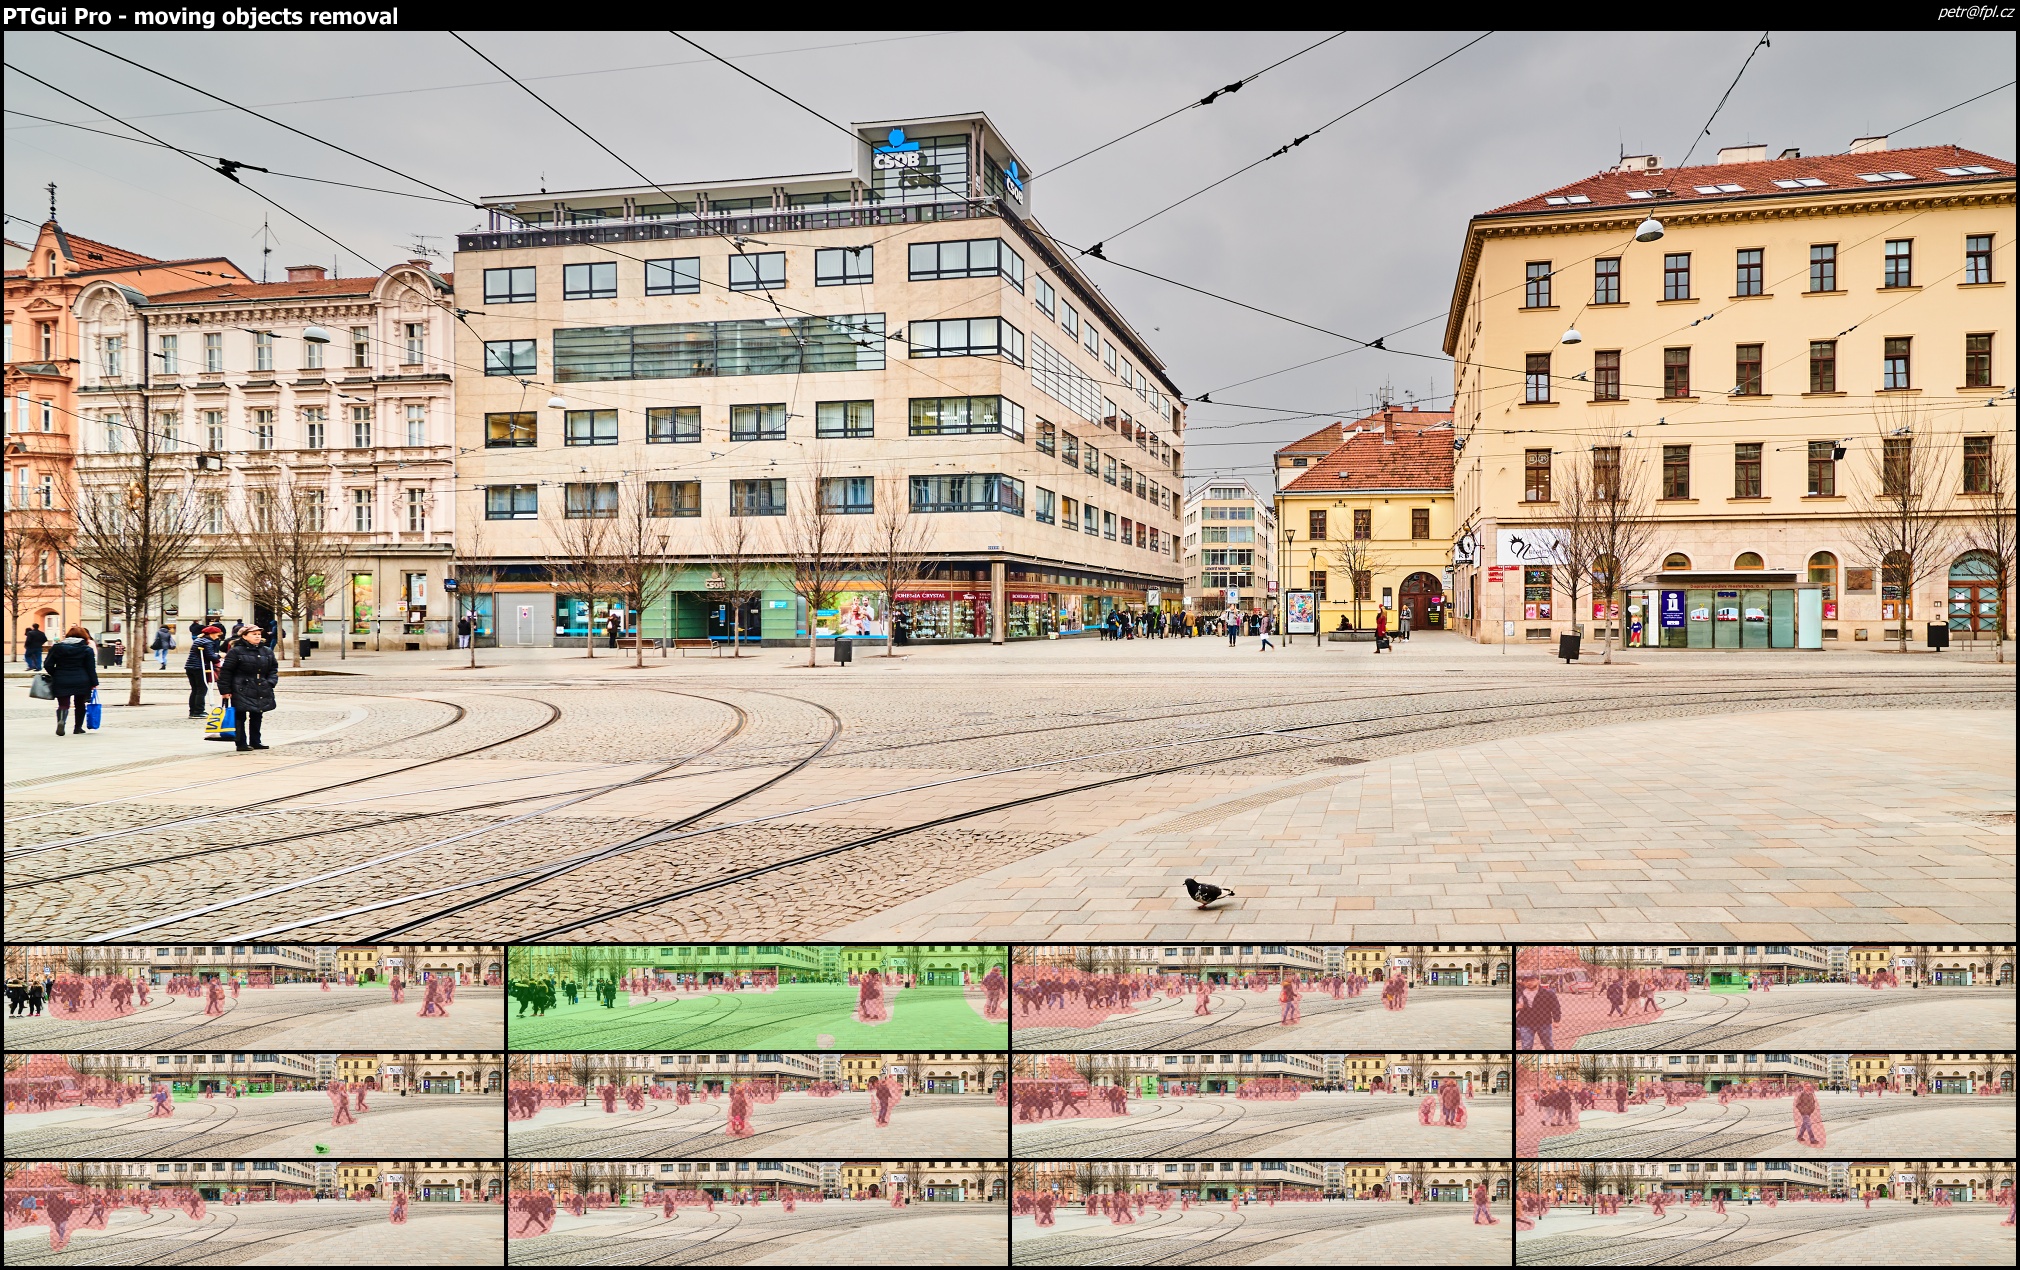Click the 'PTGui Pro - moving objects removal' title

(x=201, y=16)
